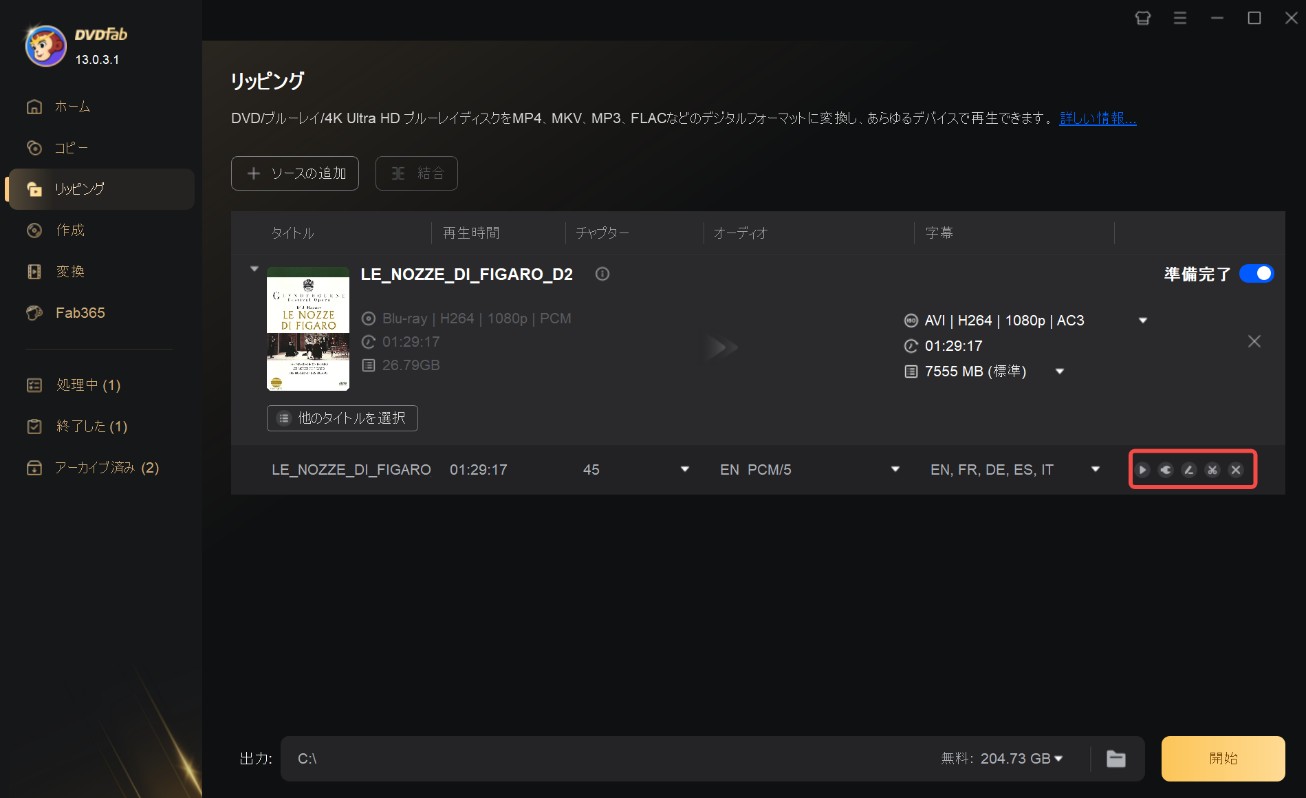Click the ソースの追加 button
Screen dimensions: 1306x798
pyautogui.click(x=295, y=173)
